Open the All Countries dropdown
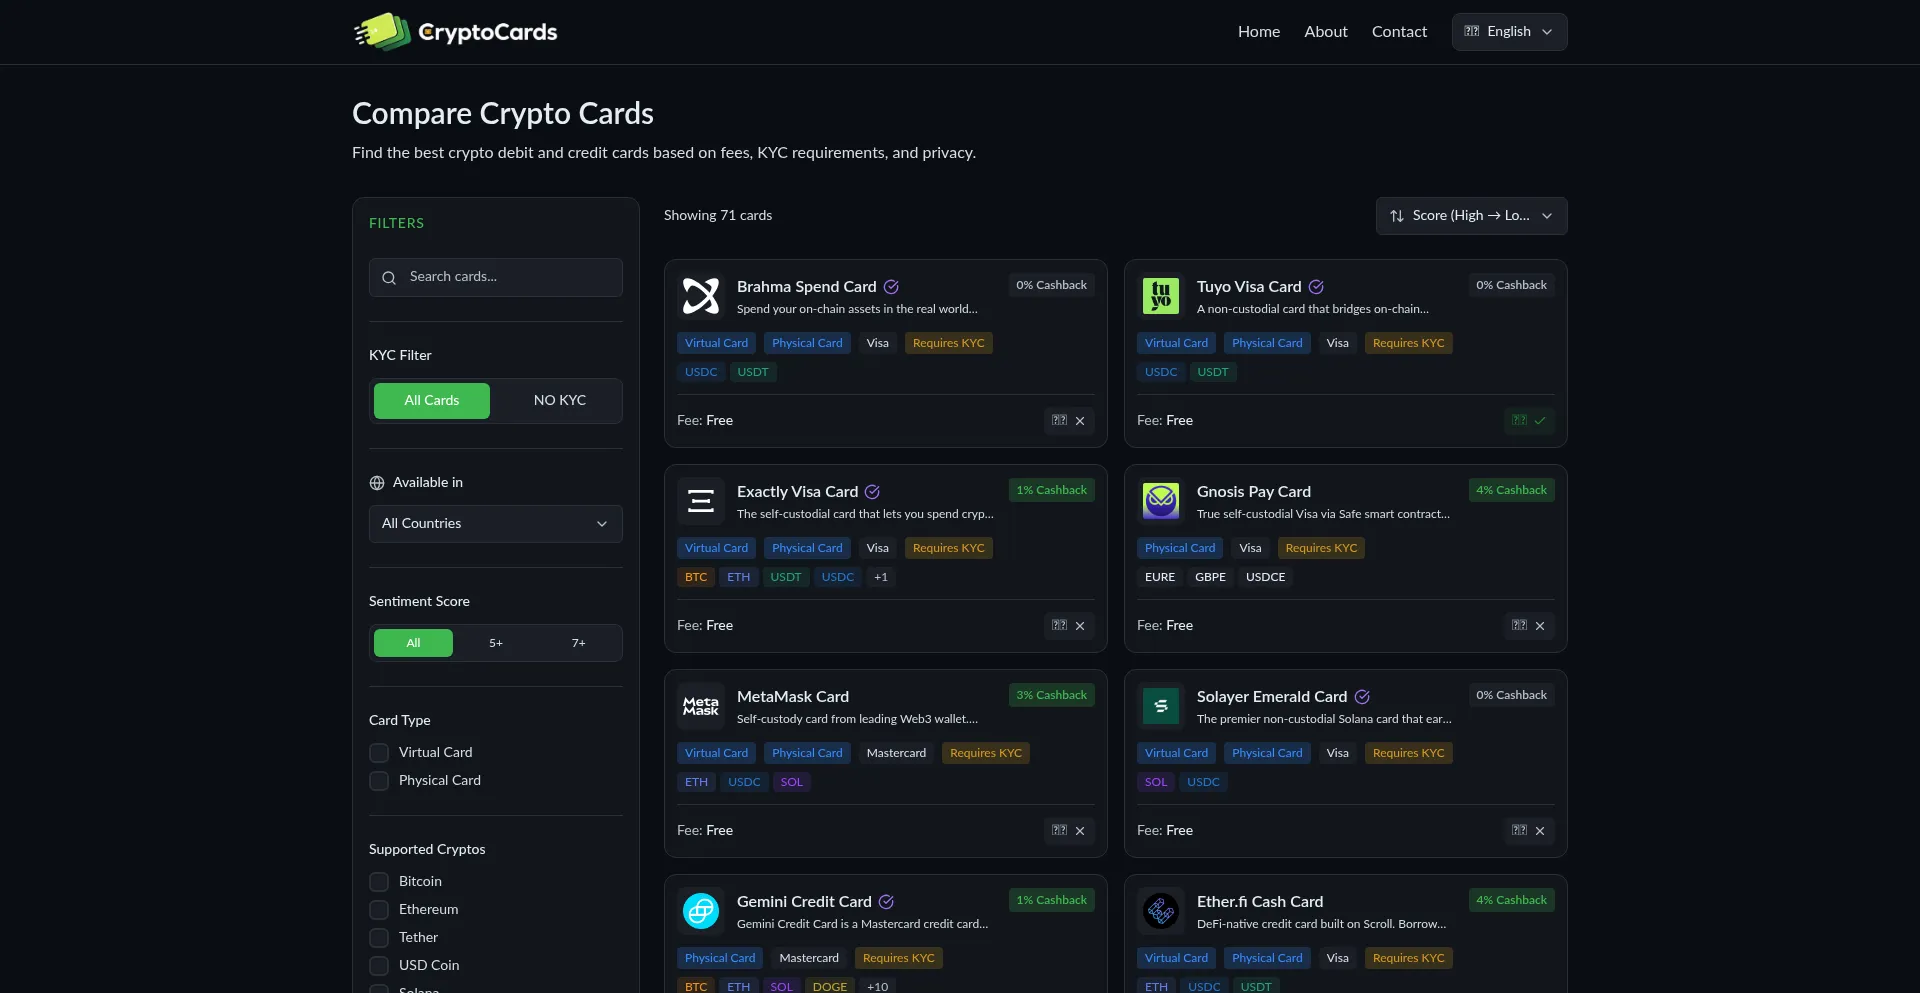1920x993 pixels. point(496,524)
